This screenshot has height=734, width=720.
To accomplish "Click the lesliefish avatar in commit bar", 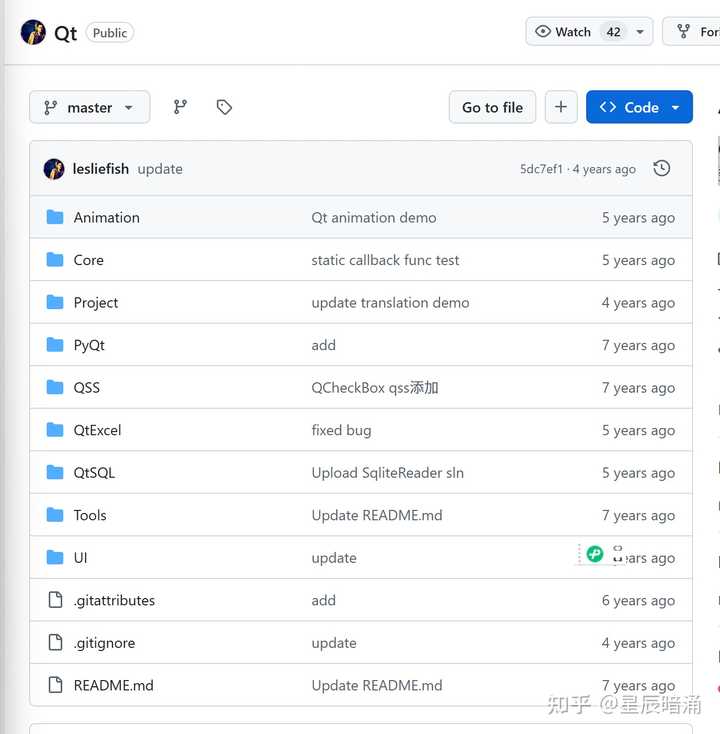I will pyautogui.click(x=54, y=169).
